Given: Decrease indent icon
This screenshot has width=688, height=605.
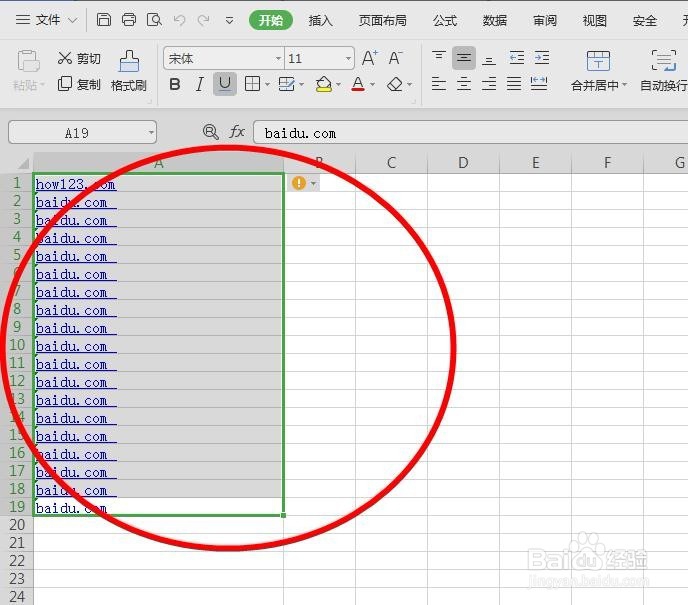Looking at the screenshot, I should (x=517, y=58).
